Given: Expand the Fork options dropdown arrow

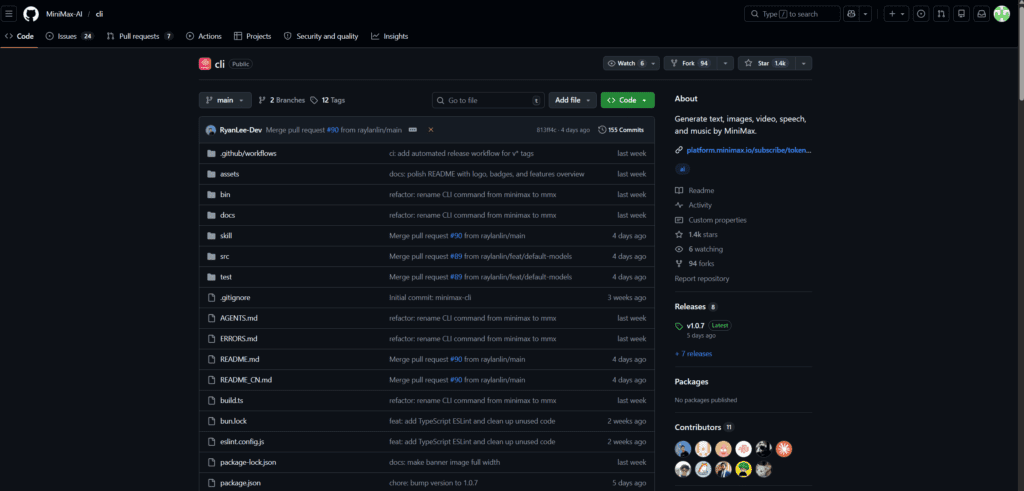Looking at the screenshot, I should (x=726, y=63).
